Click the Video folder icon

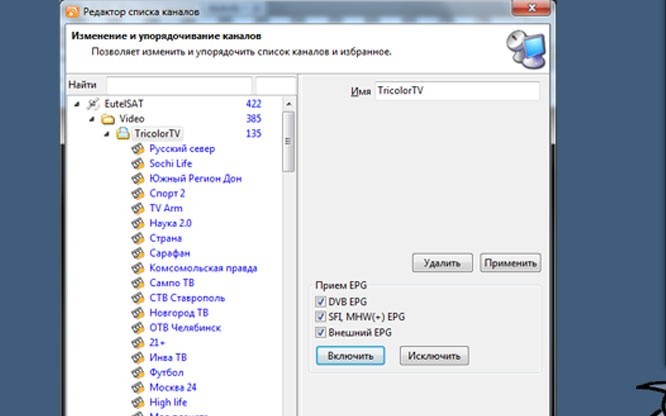click(x=108, y=118)
